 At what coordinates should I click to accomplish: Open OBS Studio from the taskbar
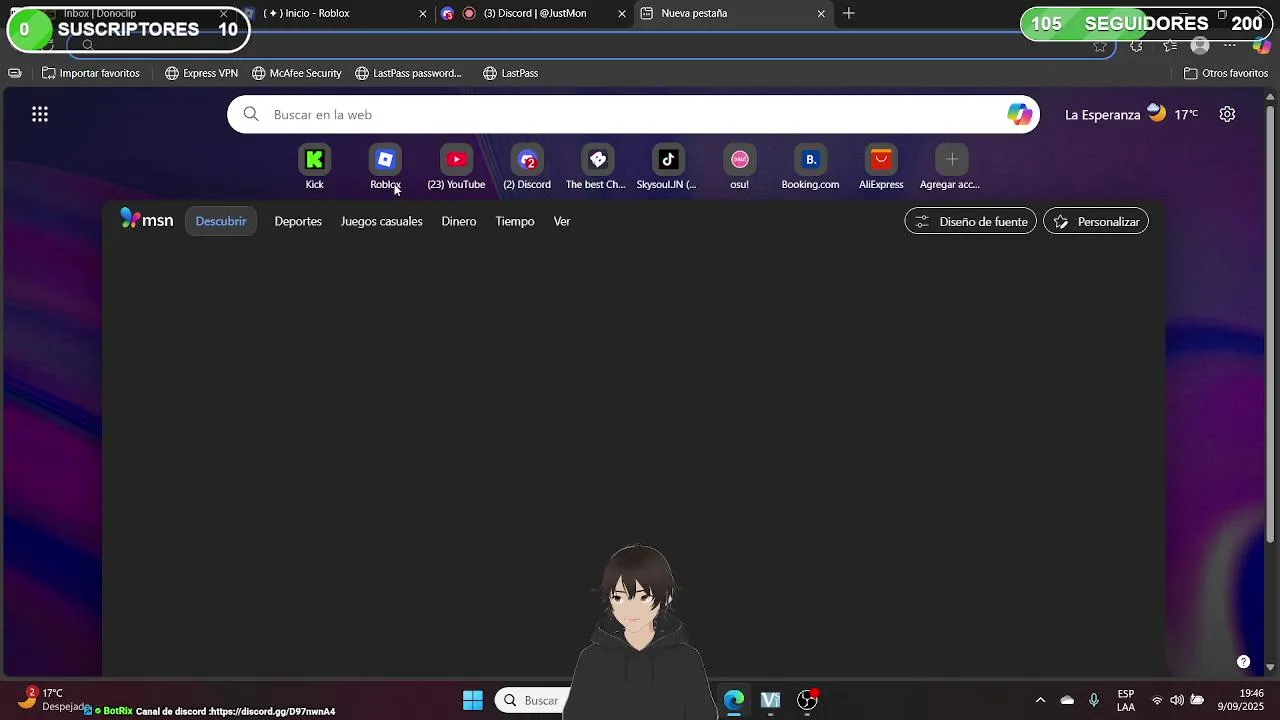pos(807,700)
